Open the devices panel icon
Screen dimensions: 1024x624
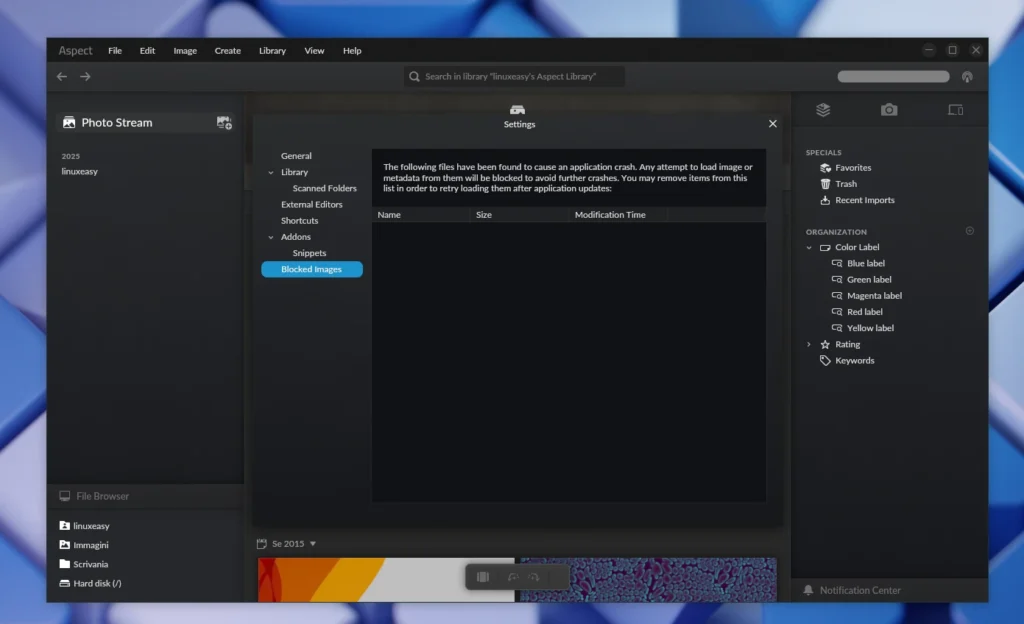pos(955,110)
